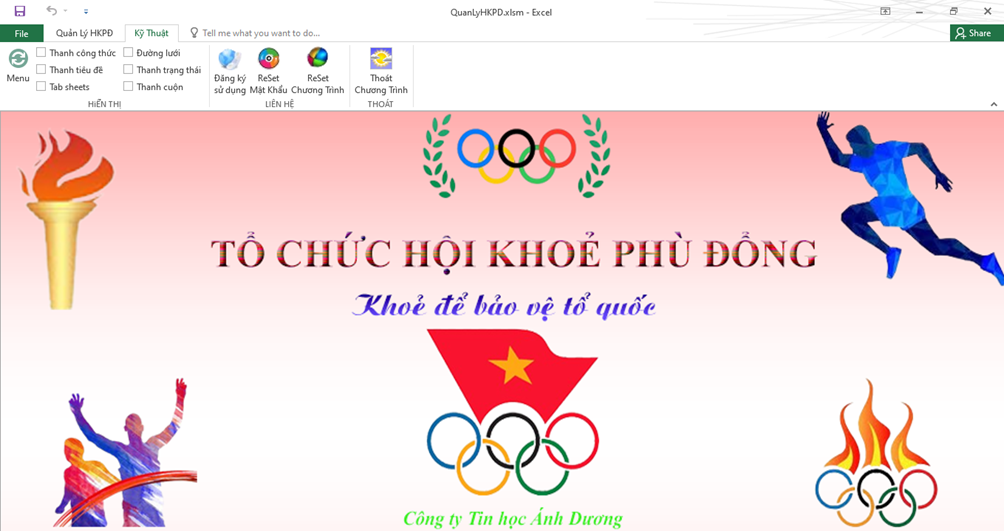Toggle Thanh trạng thái checkbox
This screenshot has height=531, width=1004.
pos(128,69)
